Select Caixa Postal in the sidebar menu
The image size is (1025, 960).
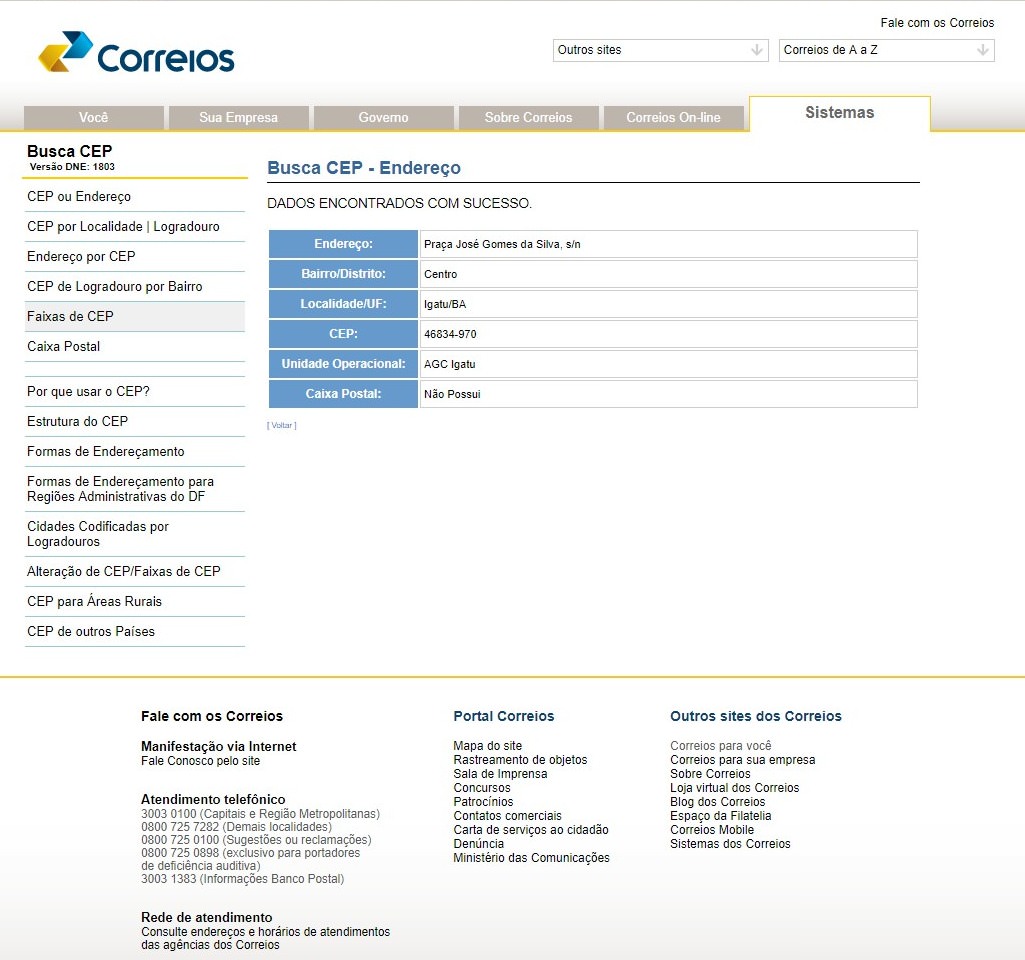(63, 347)
